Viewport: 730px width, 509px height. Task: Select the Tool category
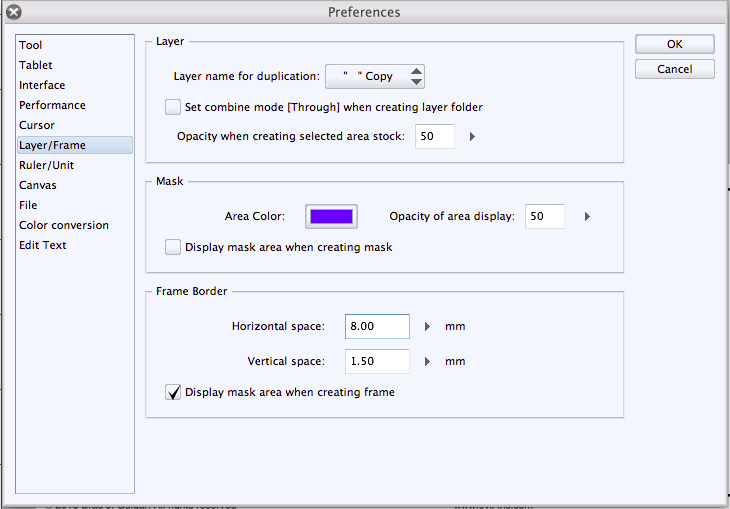[x=31, y=45]
